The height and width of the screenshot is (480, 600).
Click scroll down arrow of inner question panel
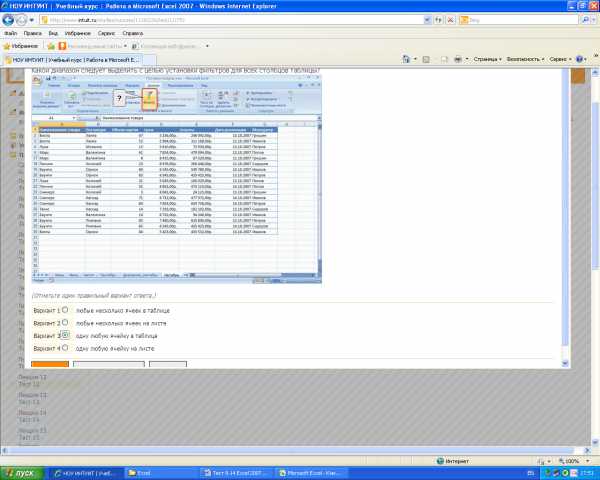565,364
